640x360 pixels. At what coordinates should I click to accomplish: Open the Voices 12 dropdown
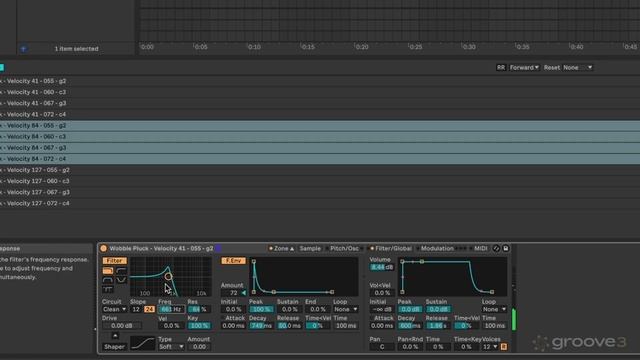click(x=490, y=347)
